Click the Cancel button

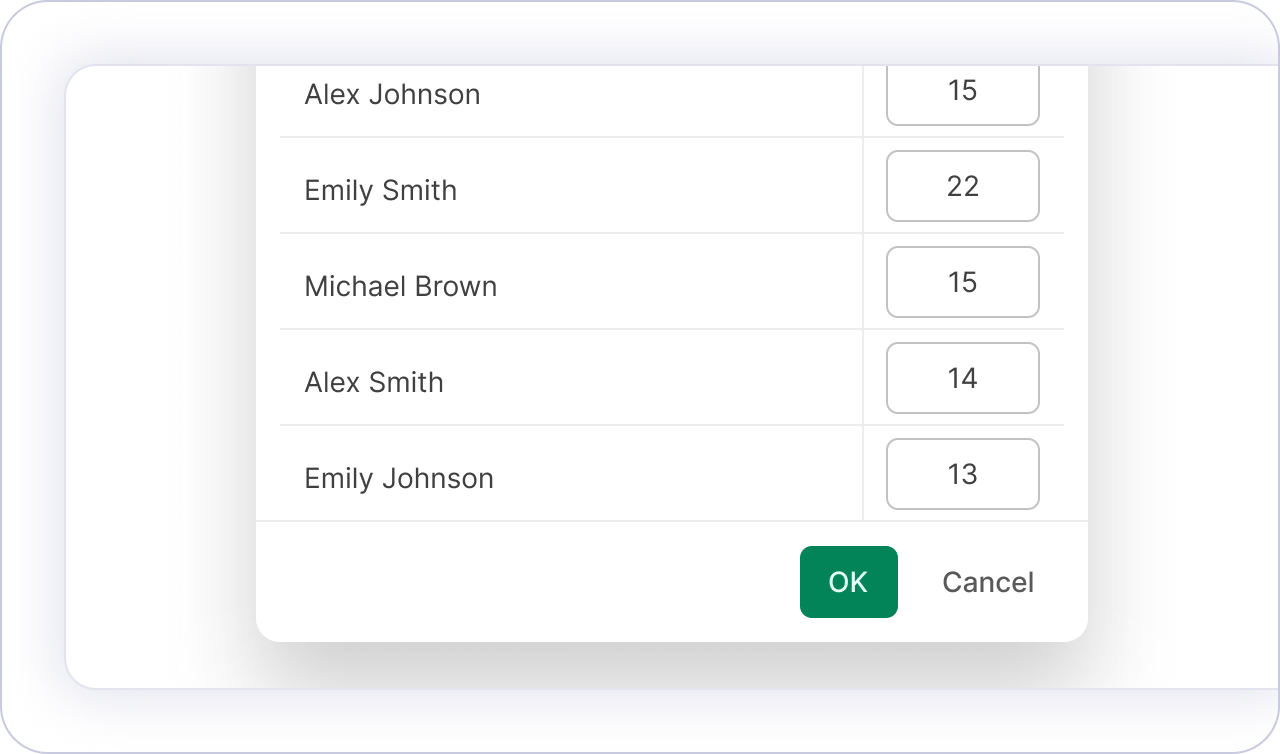point(987,582)
